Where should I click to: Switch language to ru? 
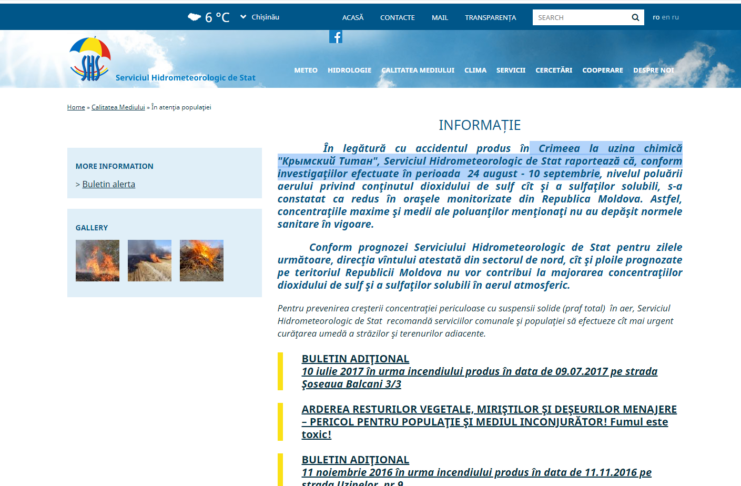[x=675, y=17]
